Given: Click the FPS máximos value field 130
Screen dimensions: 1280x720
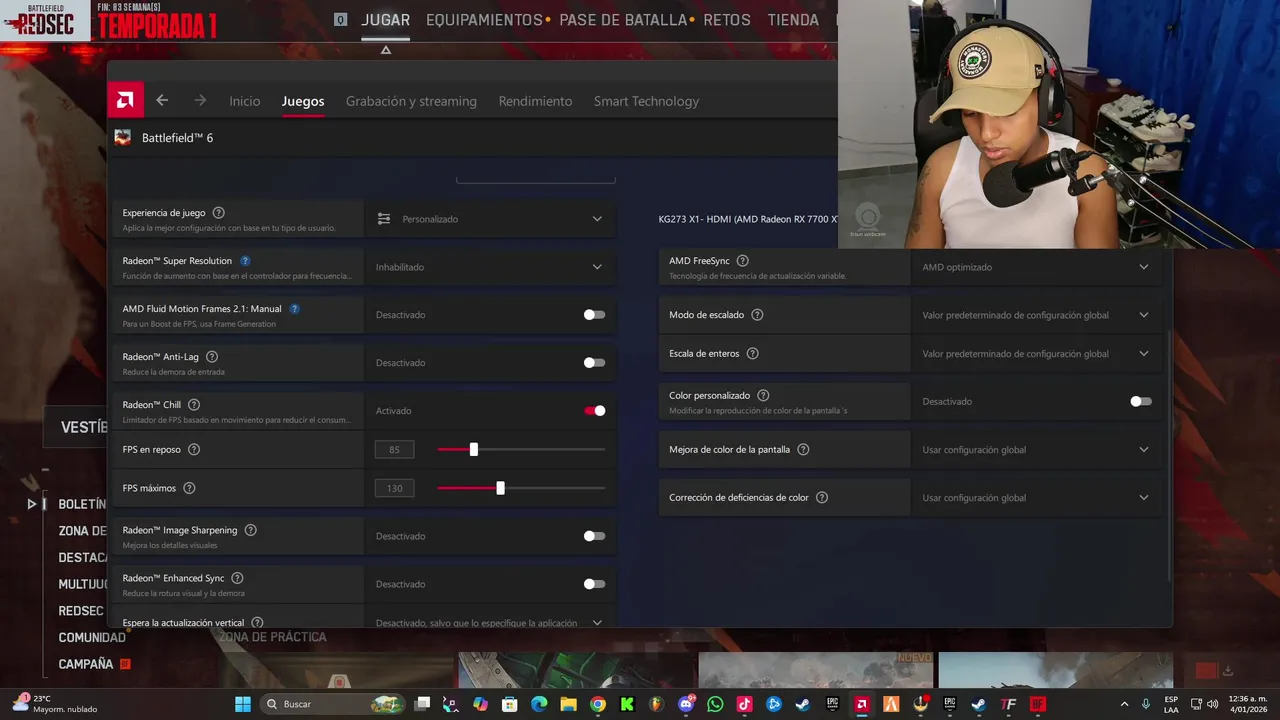Looking at the screenshot, I should pyautogui.click(x=394, y=488).
